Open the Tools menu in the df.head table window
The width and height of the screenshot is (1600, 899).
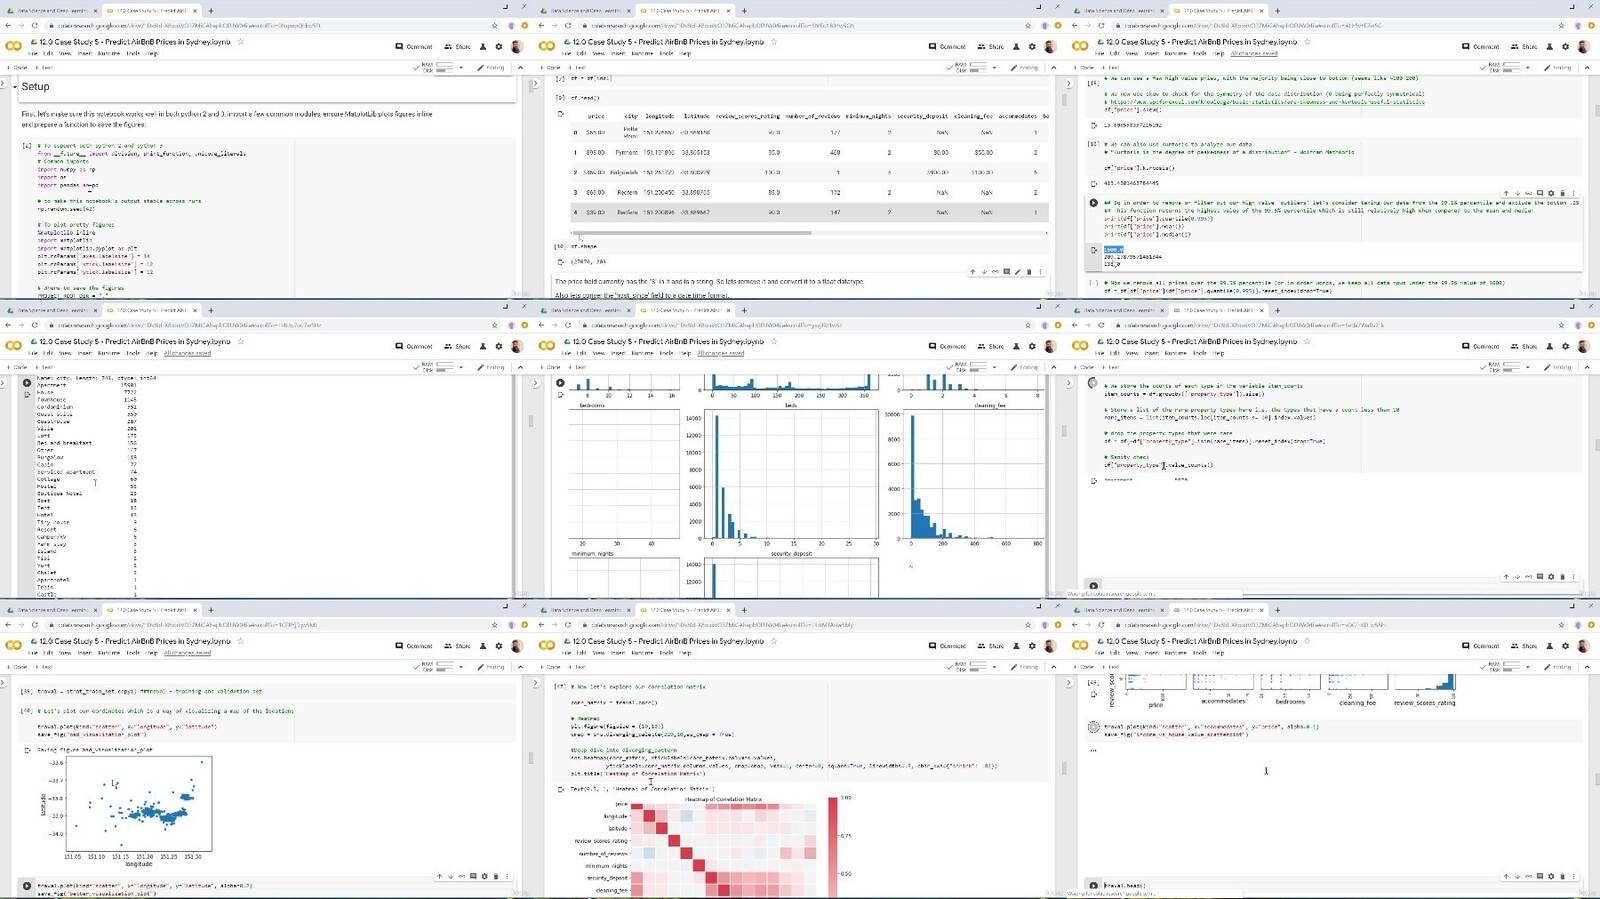(666, 54)
